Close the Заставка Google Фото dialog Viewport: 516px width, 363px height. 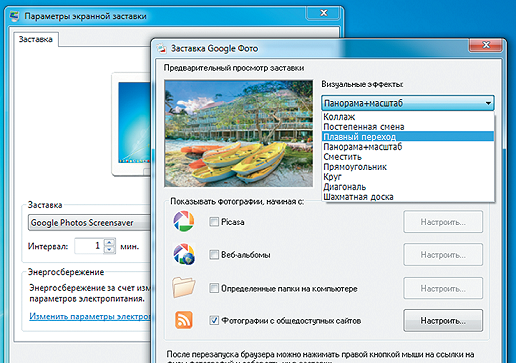(486, 45)
